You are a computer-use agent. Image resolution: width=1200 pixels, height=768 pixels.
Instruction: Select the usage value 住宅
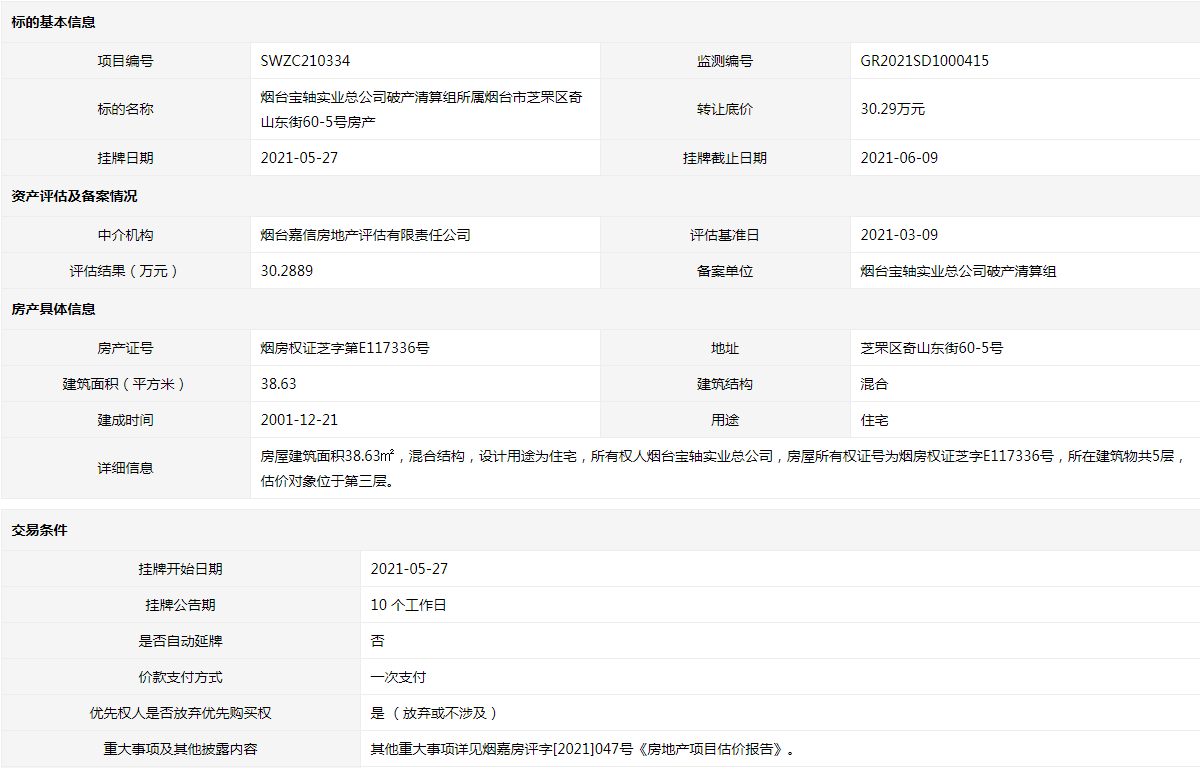875,420
